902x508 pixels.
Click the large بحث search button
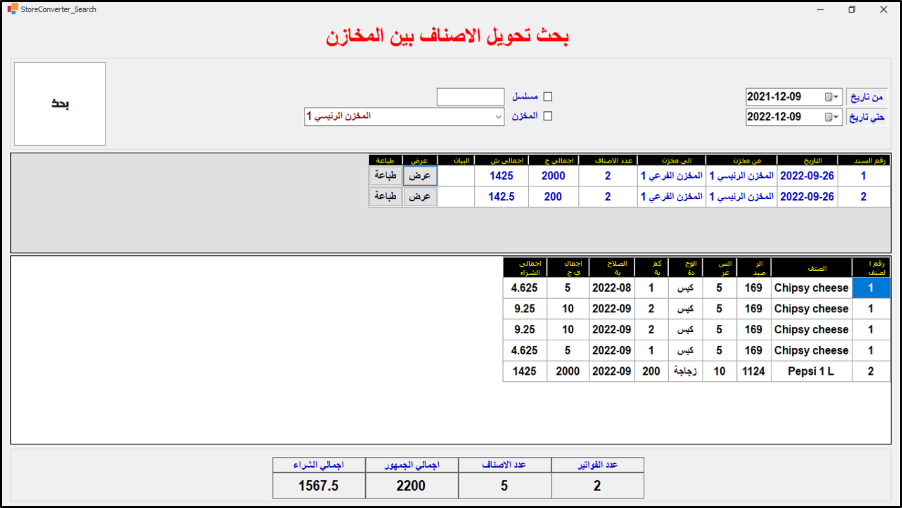(60, 104)
